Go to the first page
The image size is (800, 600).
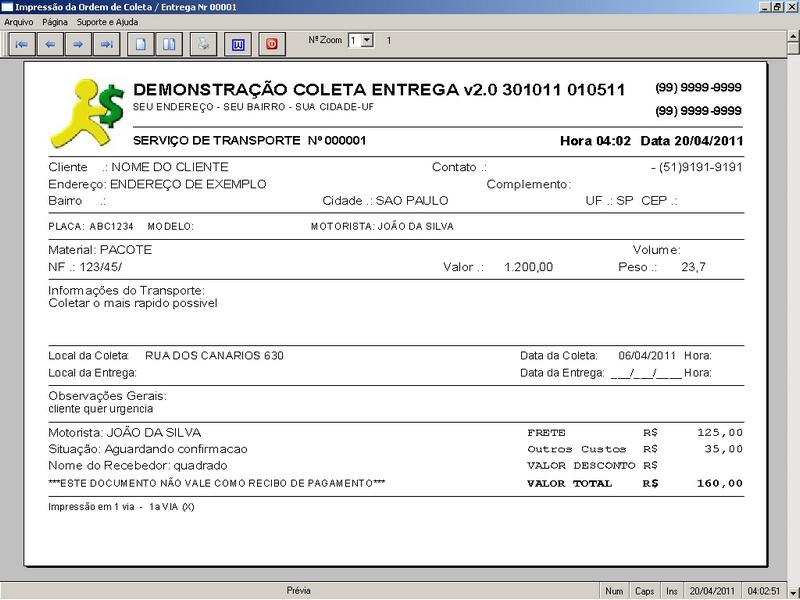[21, 44]
